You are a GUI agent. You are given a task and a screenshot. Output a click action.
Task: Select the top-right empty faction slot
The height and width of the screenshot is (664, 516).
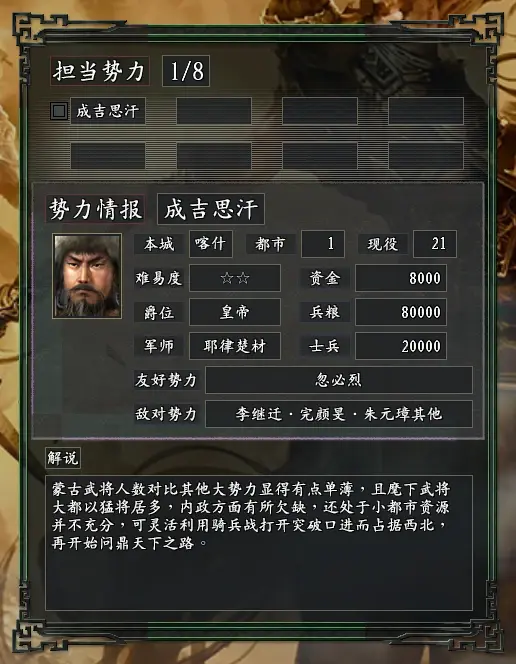click(x=426, y=111)
